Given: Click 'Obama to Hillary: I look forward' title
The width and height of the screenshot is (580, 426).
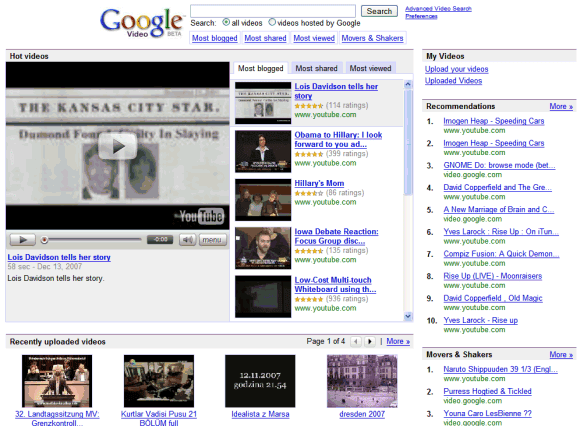Looking at the screenshot, I should pos(338,139).
